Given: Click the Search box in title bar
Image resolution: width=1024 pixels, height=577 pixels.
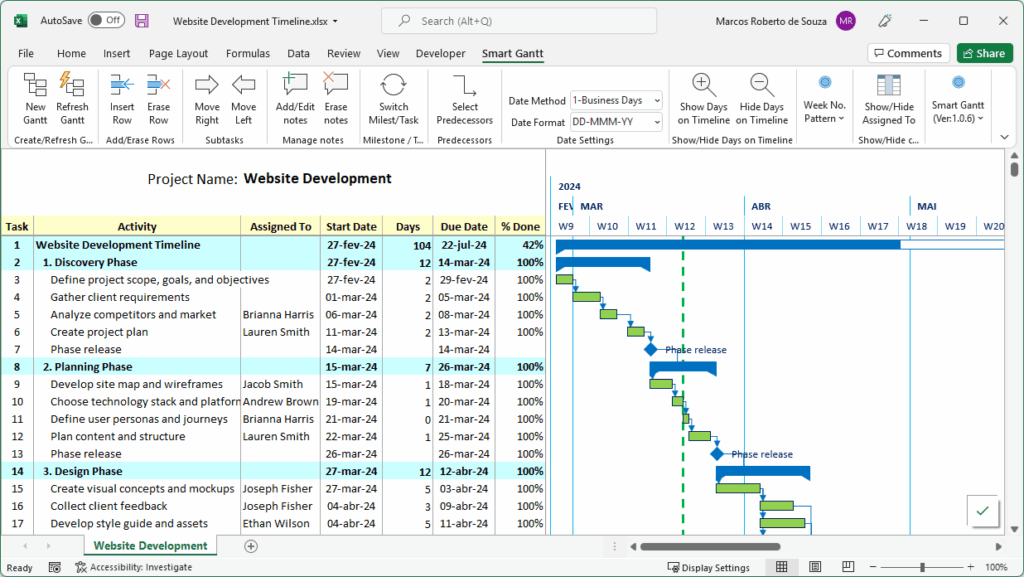Looking at the screenshot, I should (x=519, y=21).
